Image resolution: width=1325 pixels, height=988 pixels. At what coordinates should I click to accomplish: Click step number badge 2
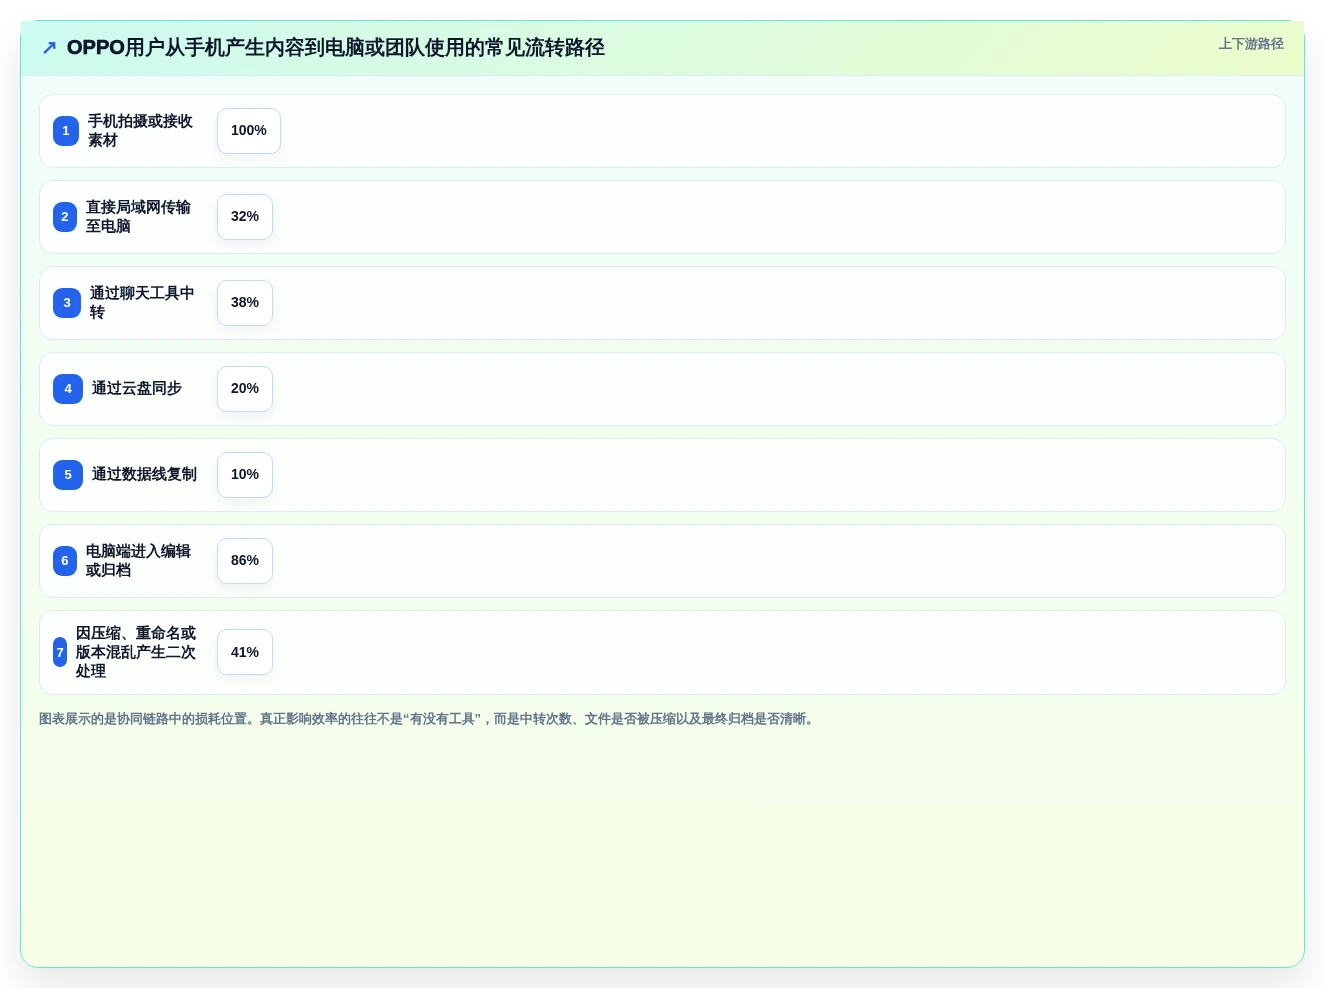click(65, 217)
